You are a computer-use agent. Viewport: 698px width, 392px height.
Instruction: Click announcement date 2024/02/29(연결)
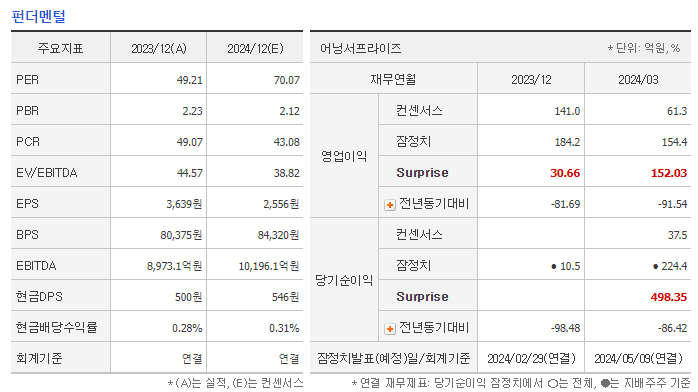[x=531, y=358]
